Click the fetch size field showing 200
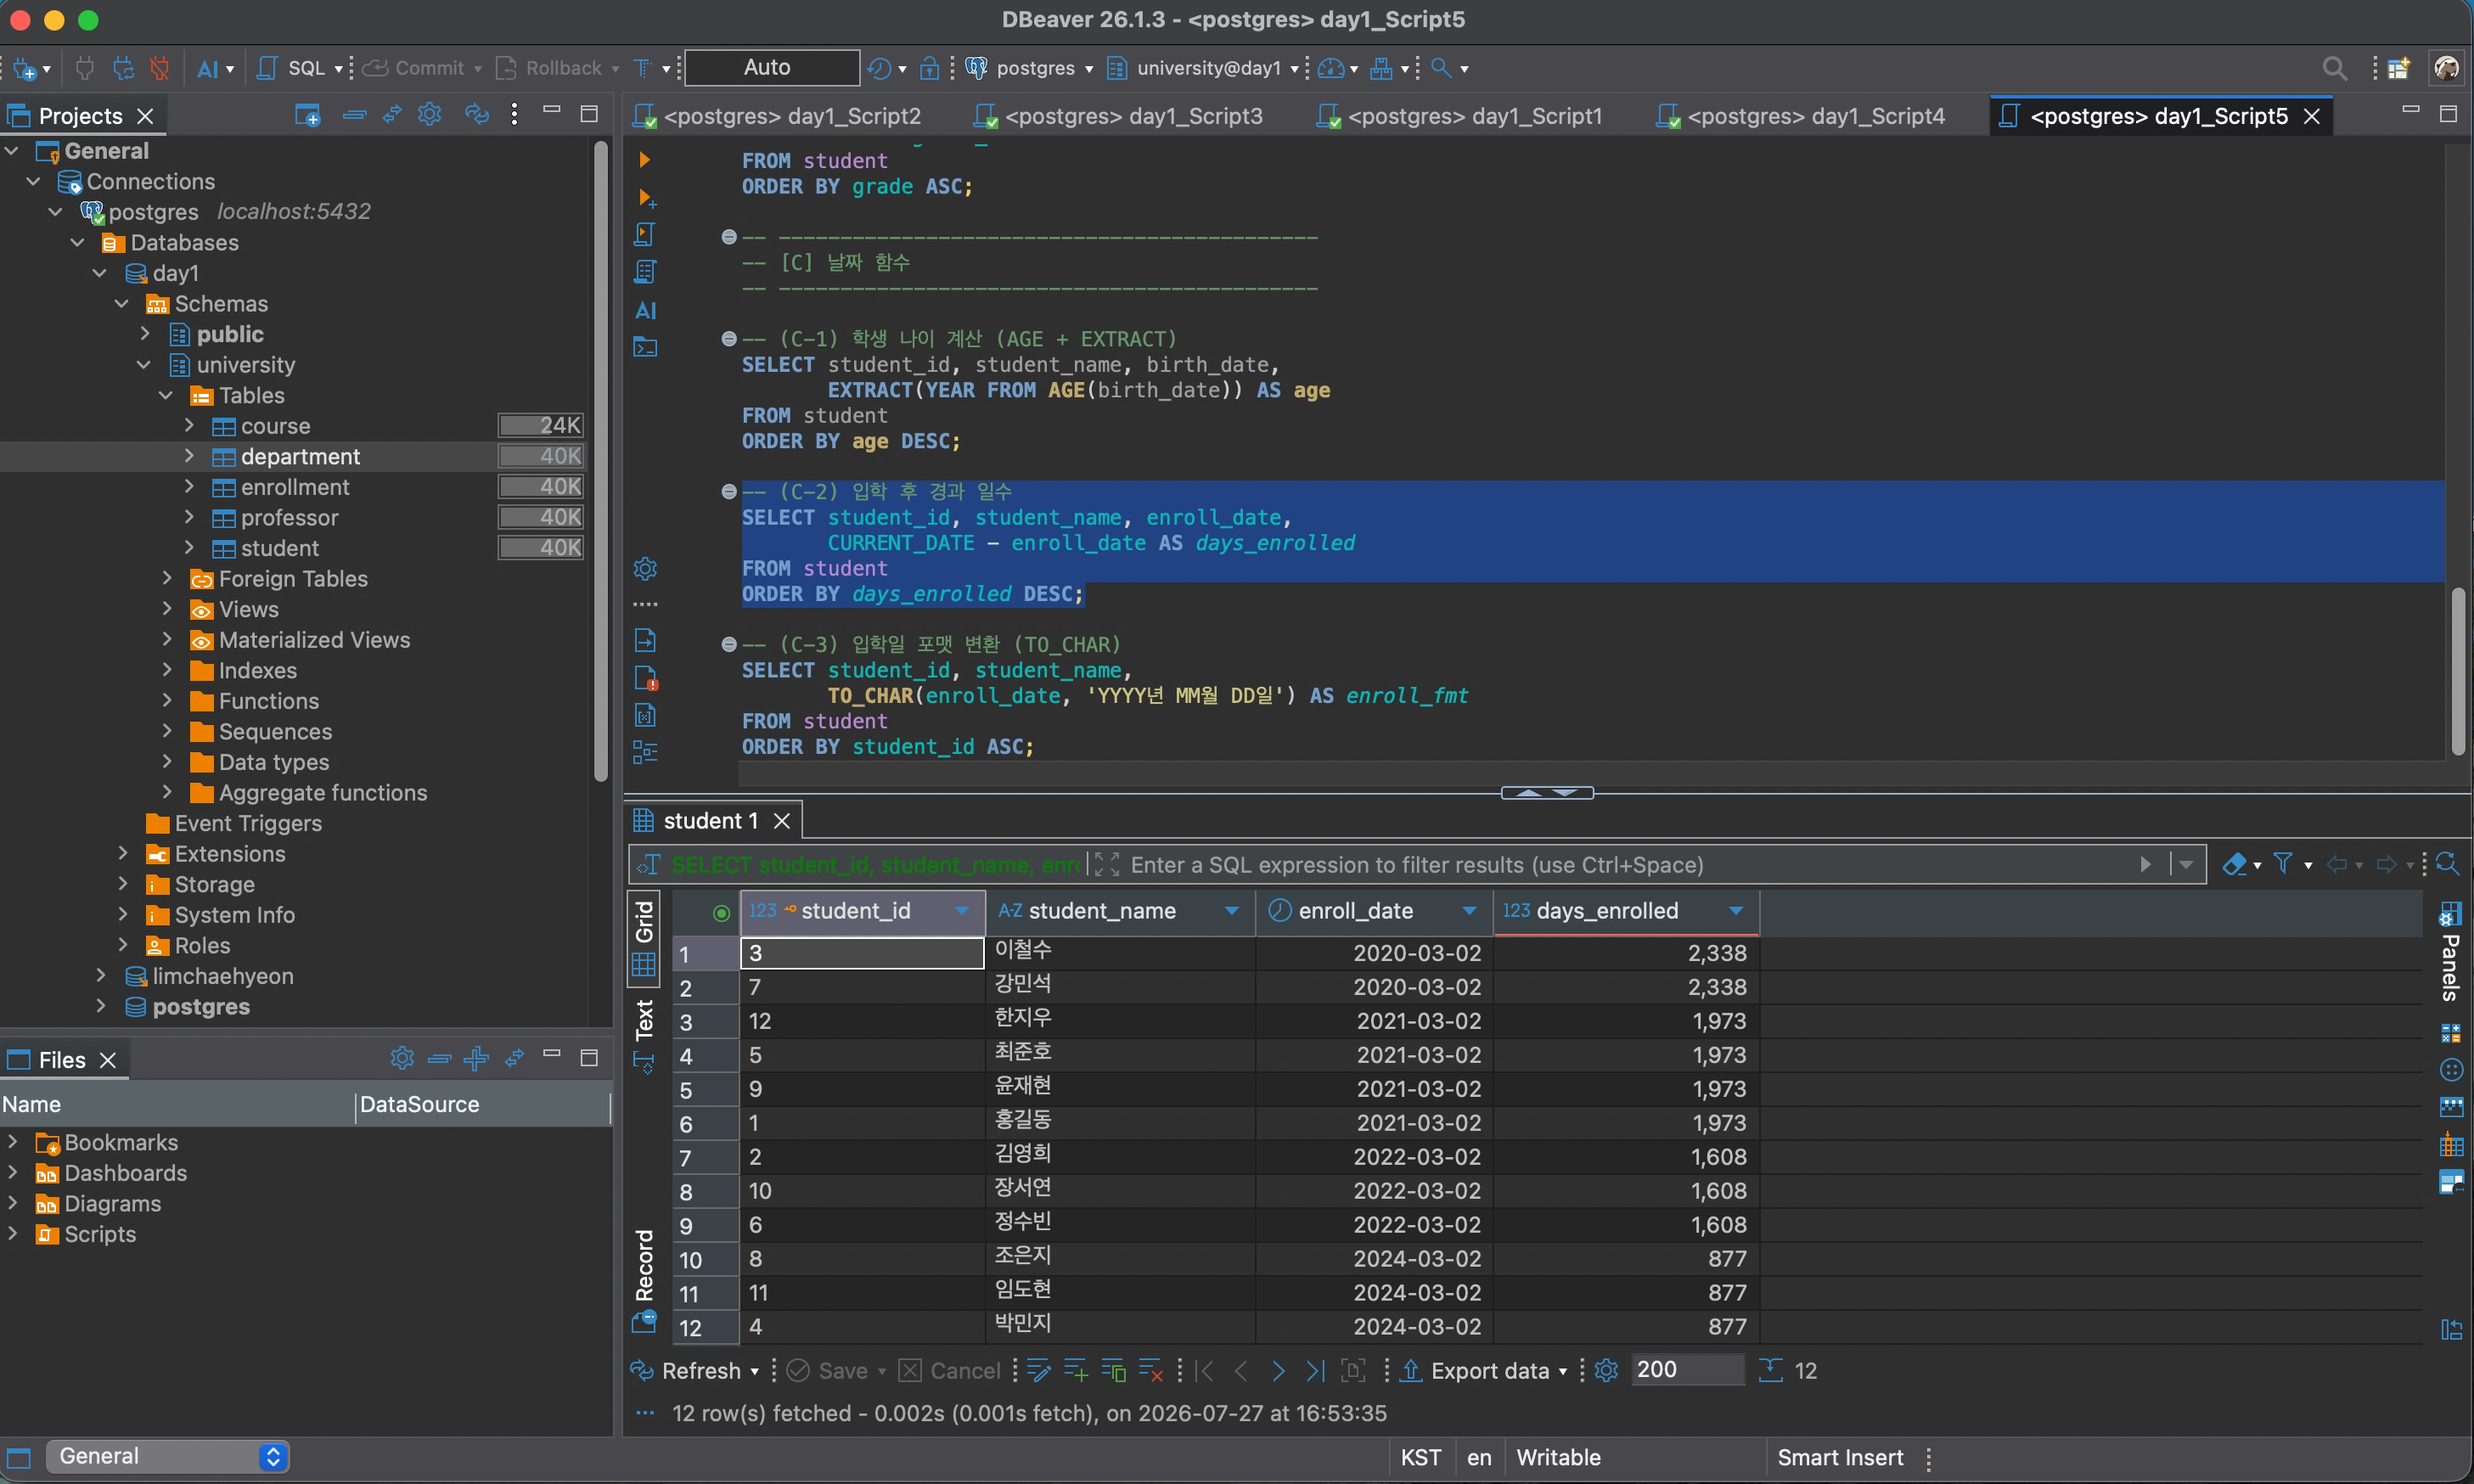2474x1484 pixels. pos(1687,1370)
